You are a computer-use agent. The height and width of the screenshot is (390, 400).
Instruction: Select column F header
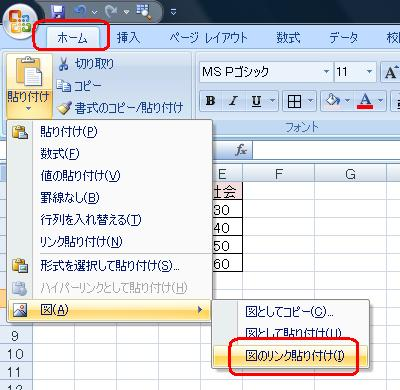pos(279,174)
